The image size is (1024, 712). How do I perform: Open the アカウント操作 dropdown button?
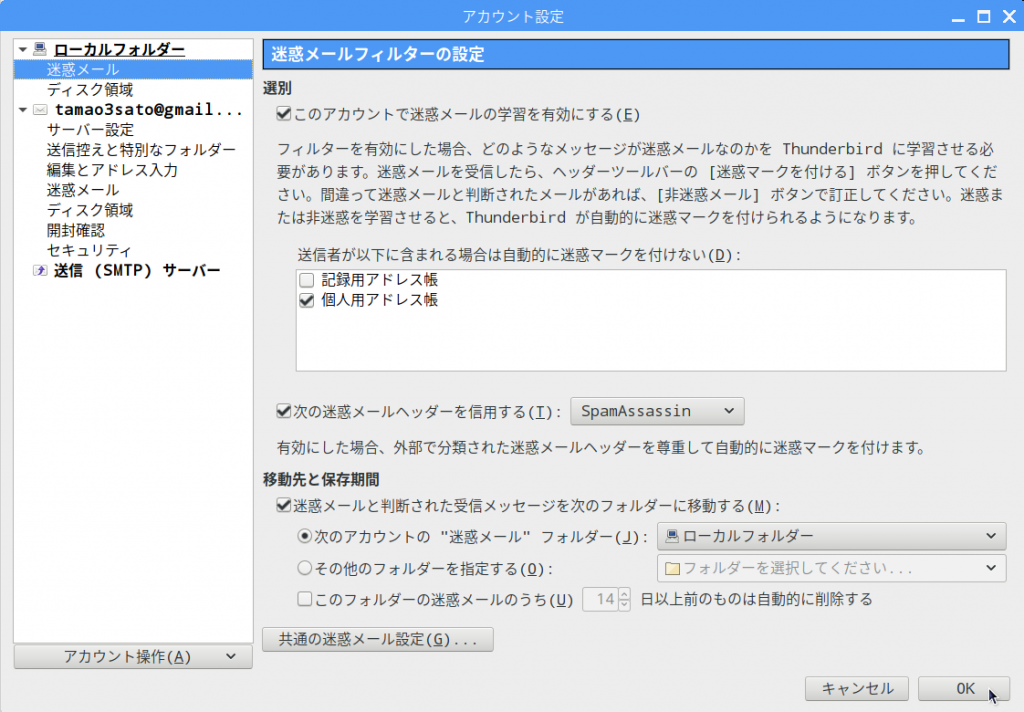click(x=133, y=656)
